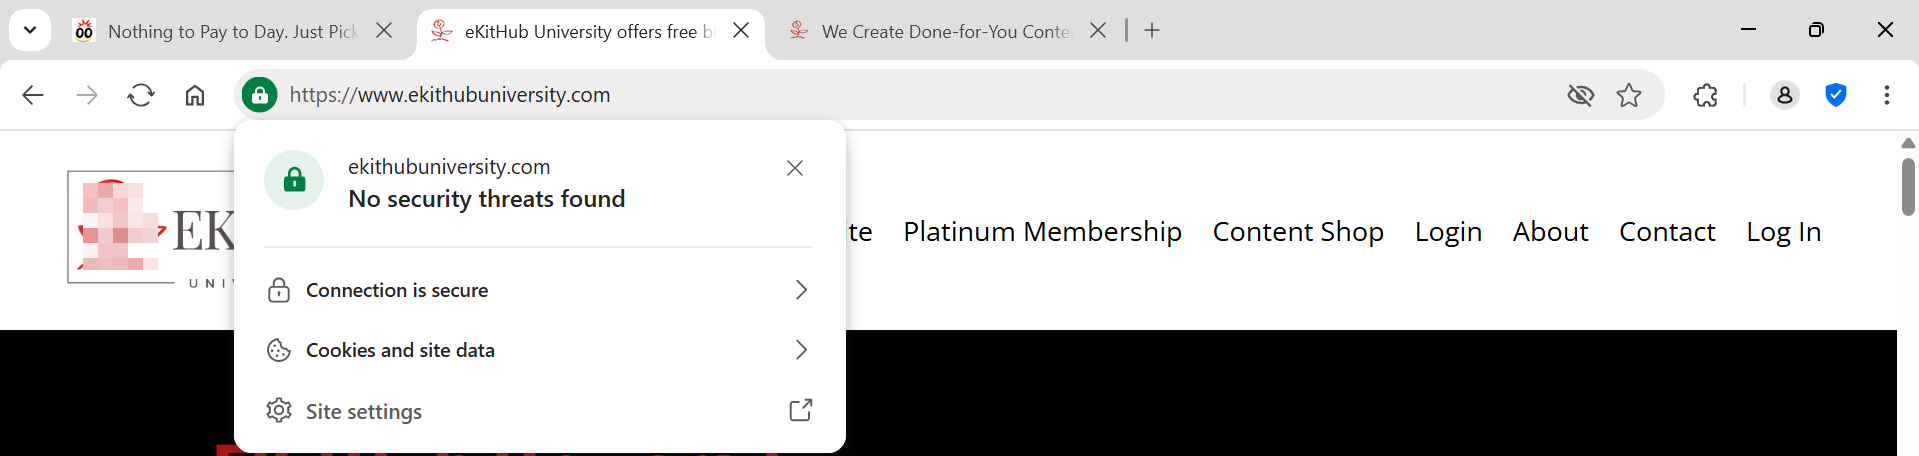The height and width of the screenshot is (456, 1919).
Task: Close the site information popup
Action: 795,168
